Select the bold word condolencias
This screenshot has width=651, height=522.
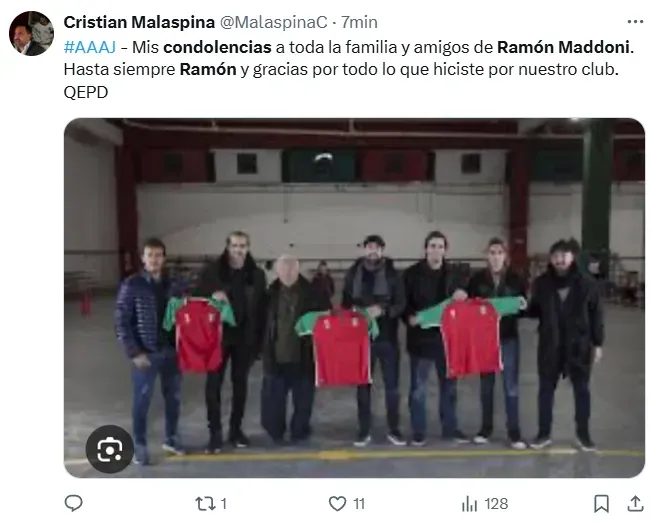tap(218, 47)
